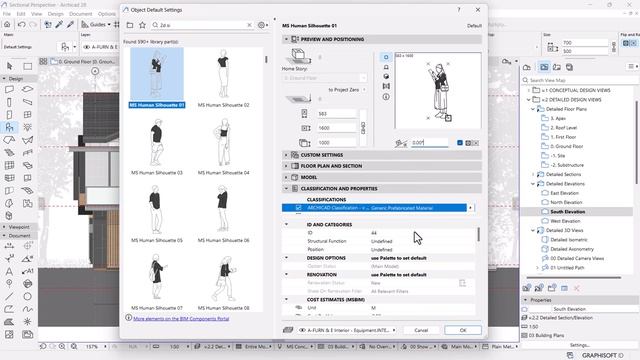This screenshot has height=360, width=640.
Task: Select the Marquee tool in the toolbox
Action: tap(27, 66)
